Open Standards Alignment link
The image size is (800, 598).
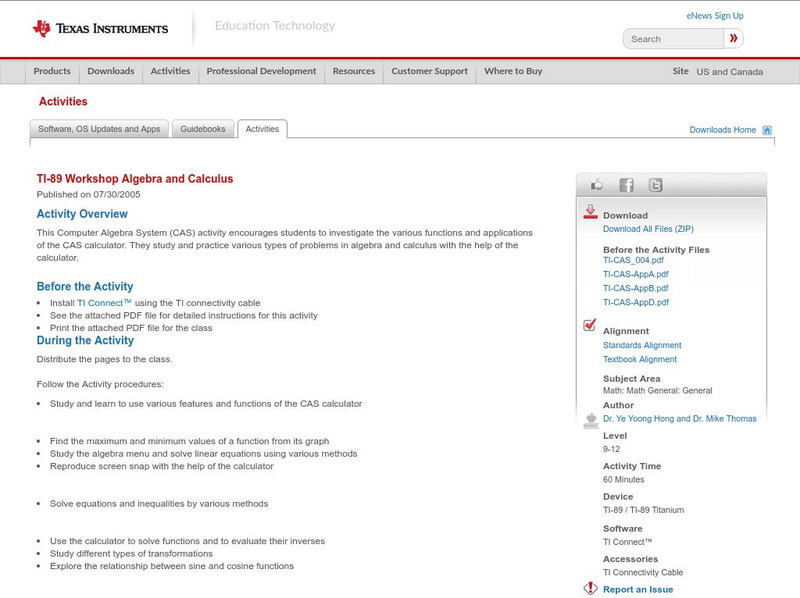642,345
